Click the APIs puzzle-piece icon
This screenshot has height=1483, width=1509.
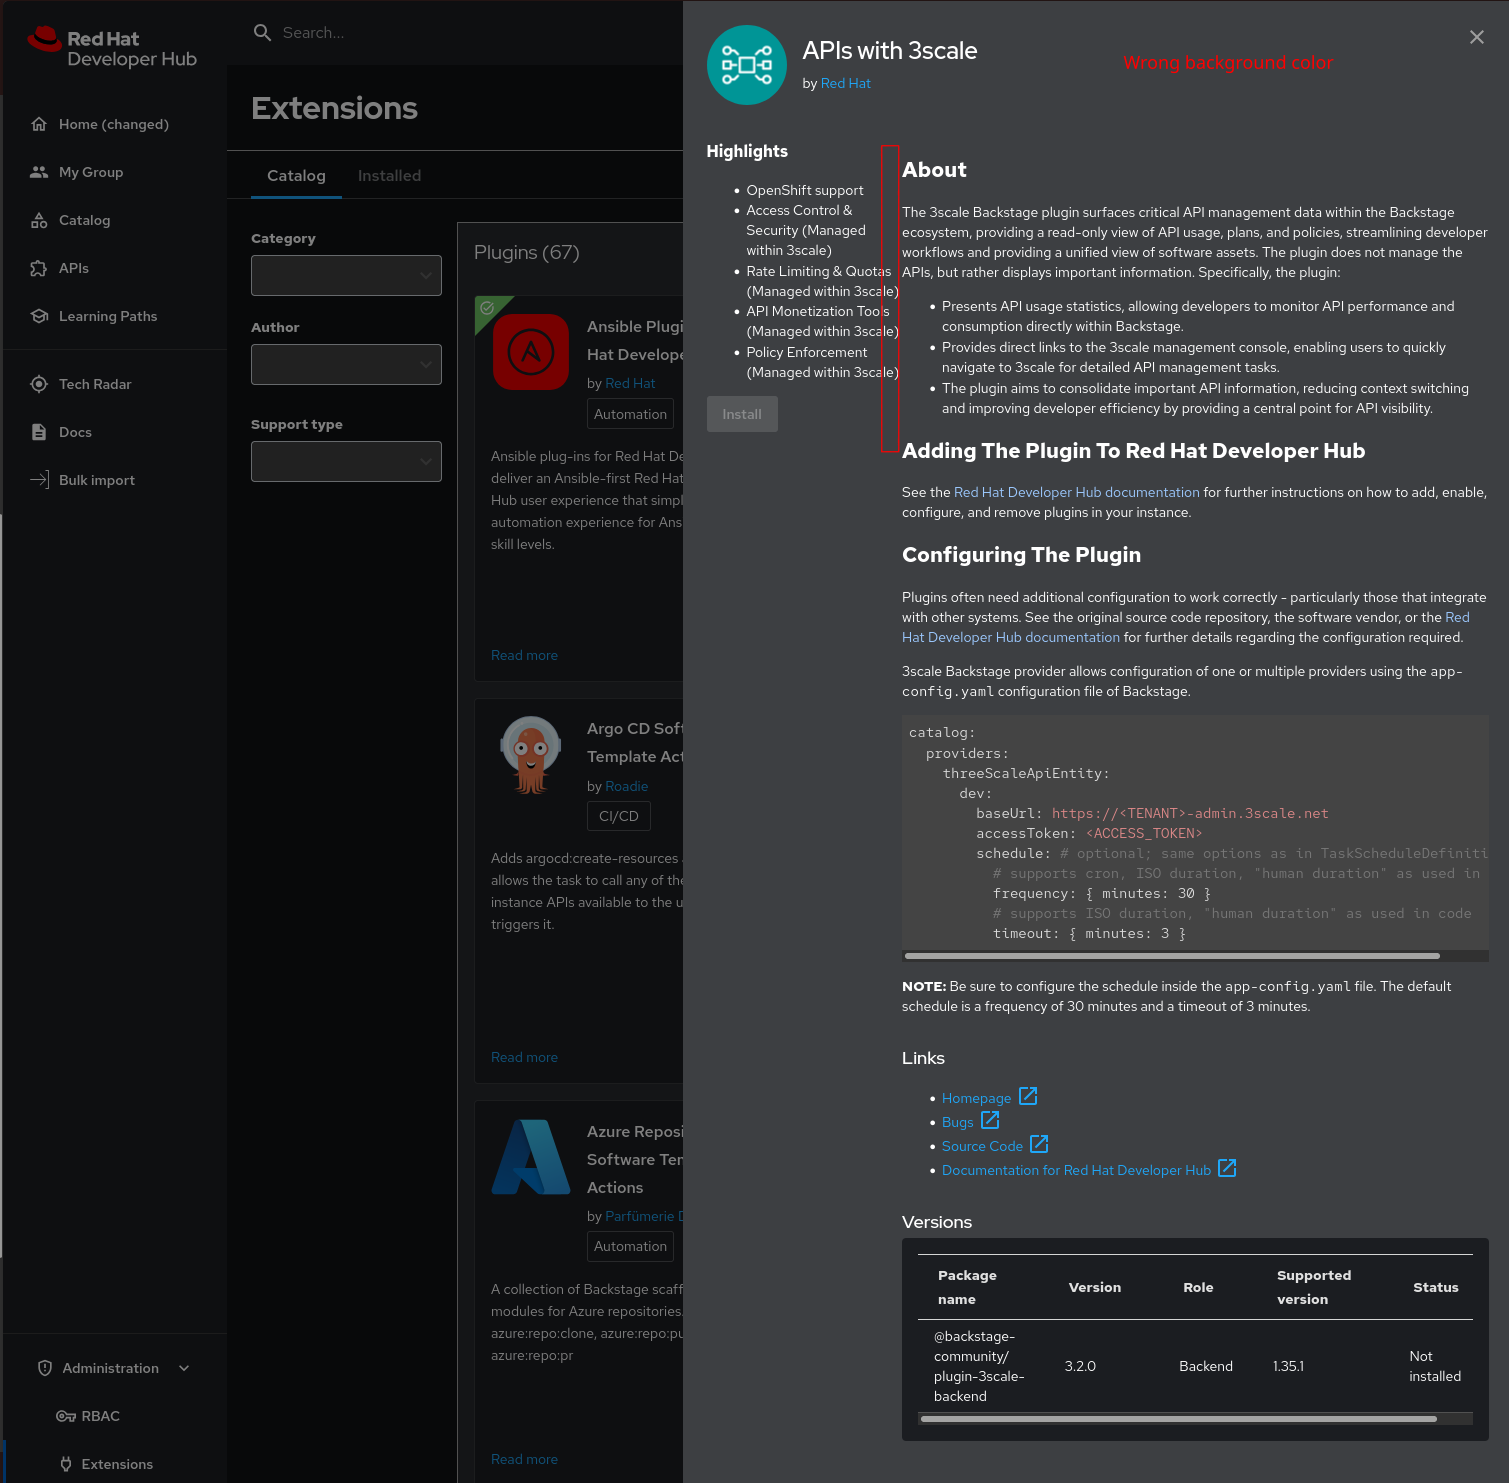39,268
